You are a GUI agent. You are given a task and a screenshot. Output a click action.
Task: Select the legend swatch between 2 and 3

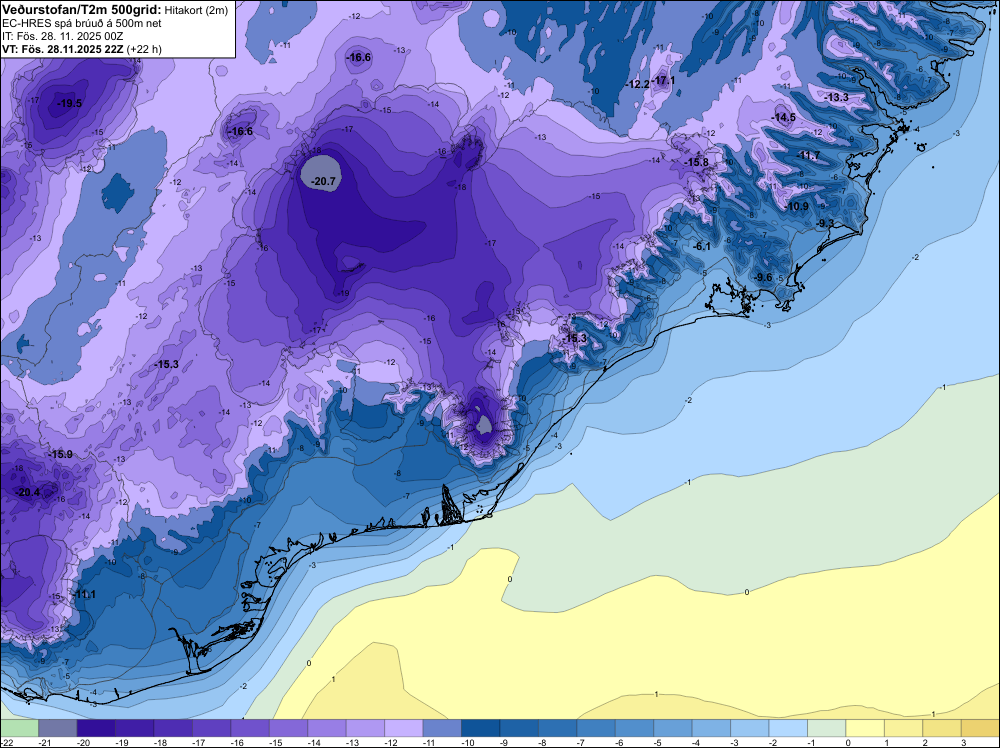(943, 728)
